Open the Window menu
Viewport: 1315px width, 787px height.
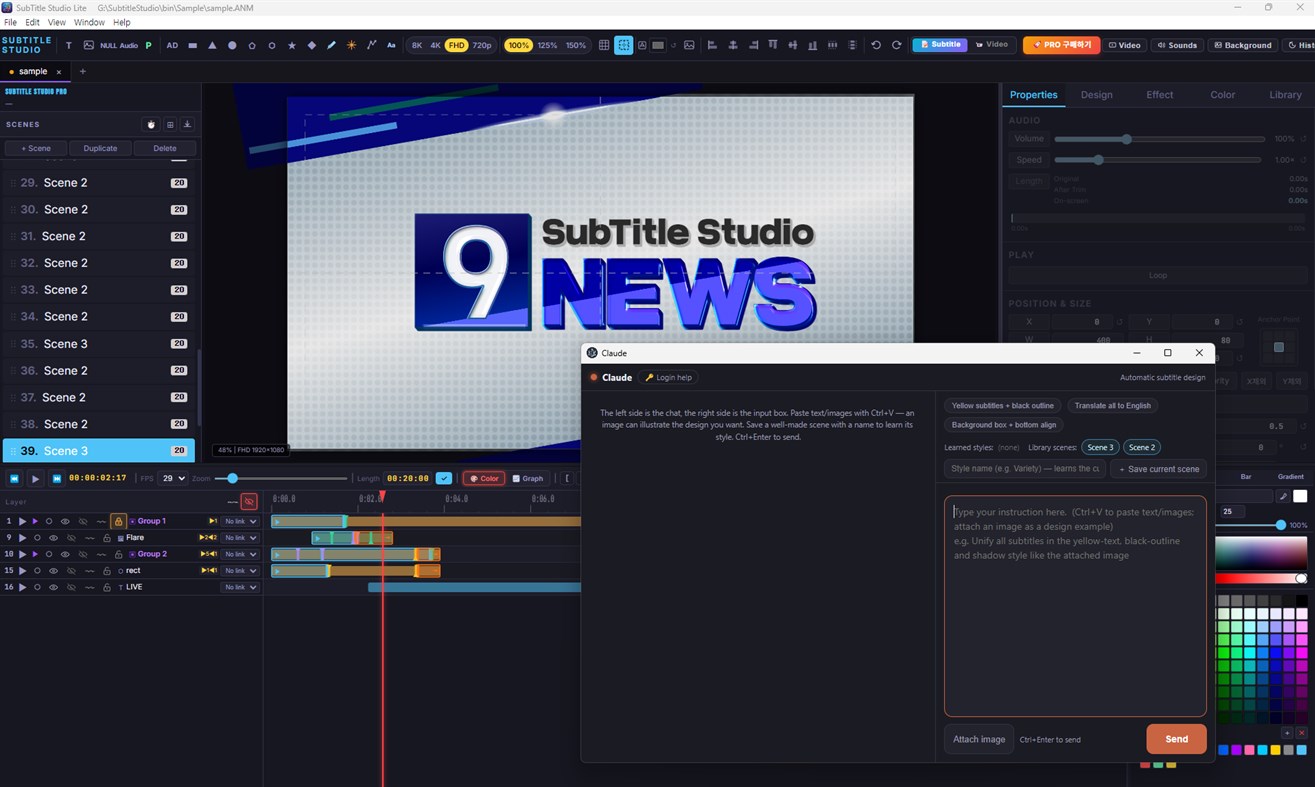[x=89, y=22]
